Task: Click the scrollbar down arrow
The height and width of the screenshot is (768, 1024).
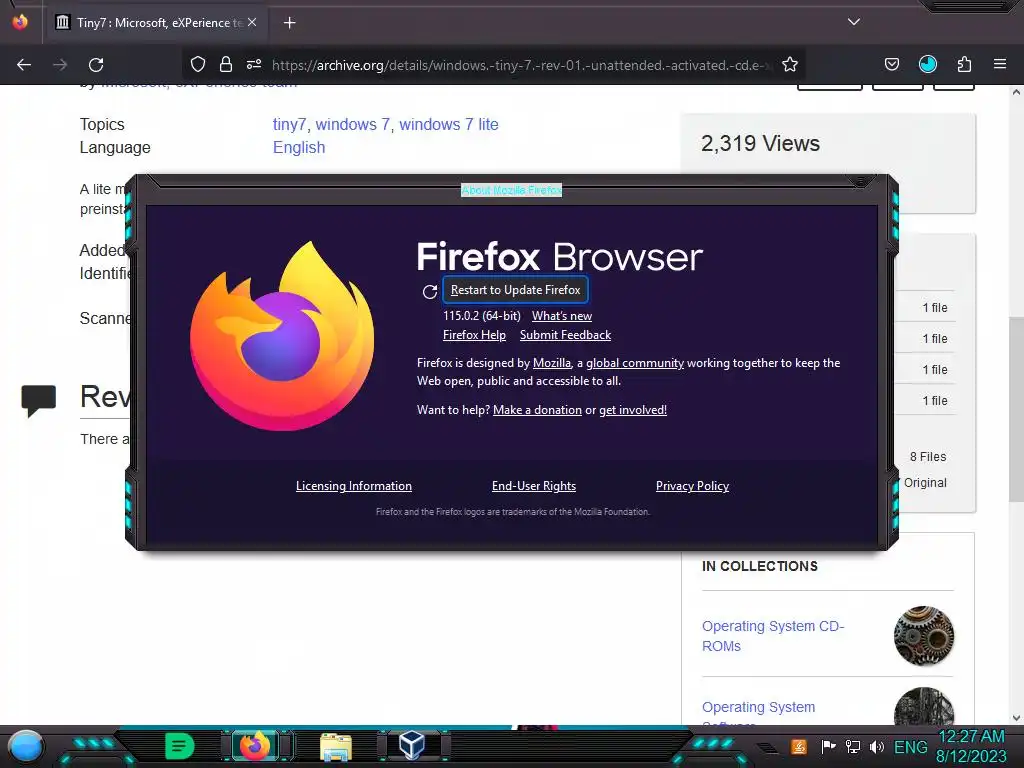Action: (1016, 718)
